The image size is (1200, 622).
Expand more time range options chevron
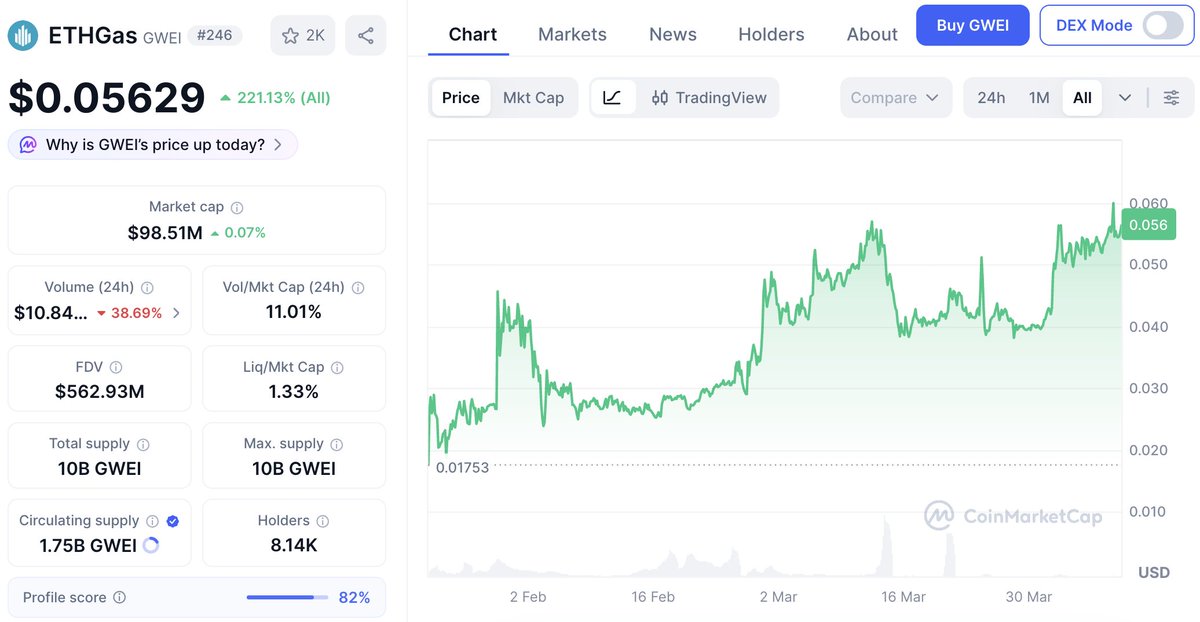[1125, 98]
